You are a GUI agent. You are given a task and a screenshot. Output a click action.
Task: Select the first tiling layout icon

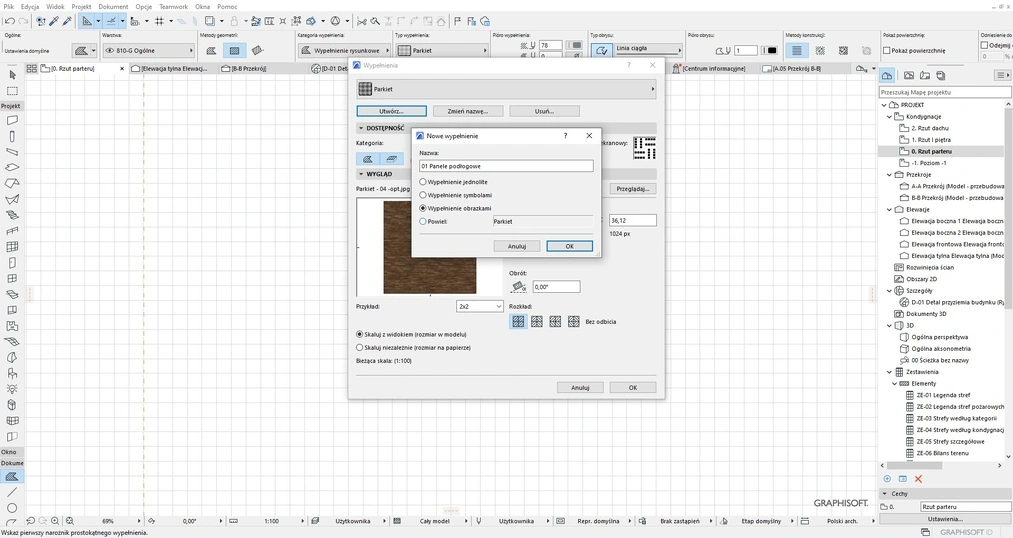(x=518, y=321)
